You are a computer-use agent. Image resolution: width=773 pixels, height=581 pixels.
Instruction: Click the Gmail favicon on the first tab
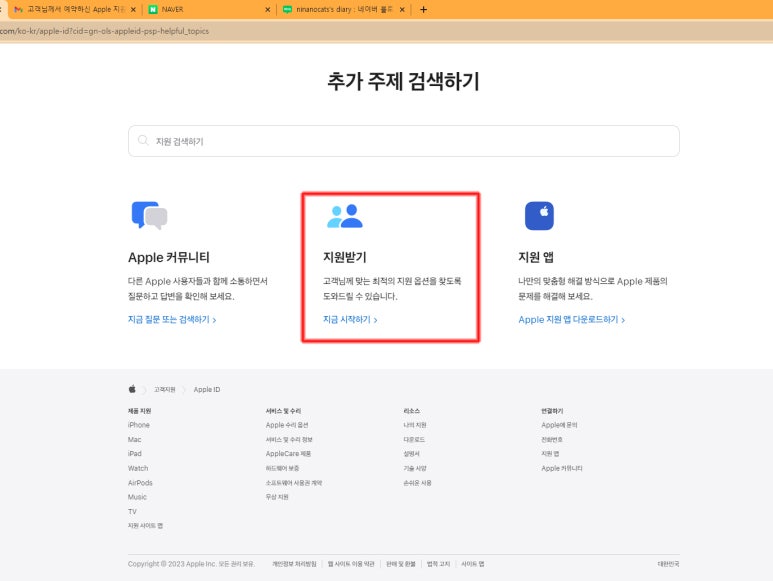[x=19, y=9]
